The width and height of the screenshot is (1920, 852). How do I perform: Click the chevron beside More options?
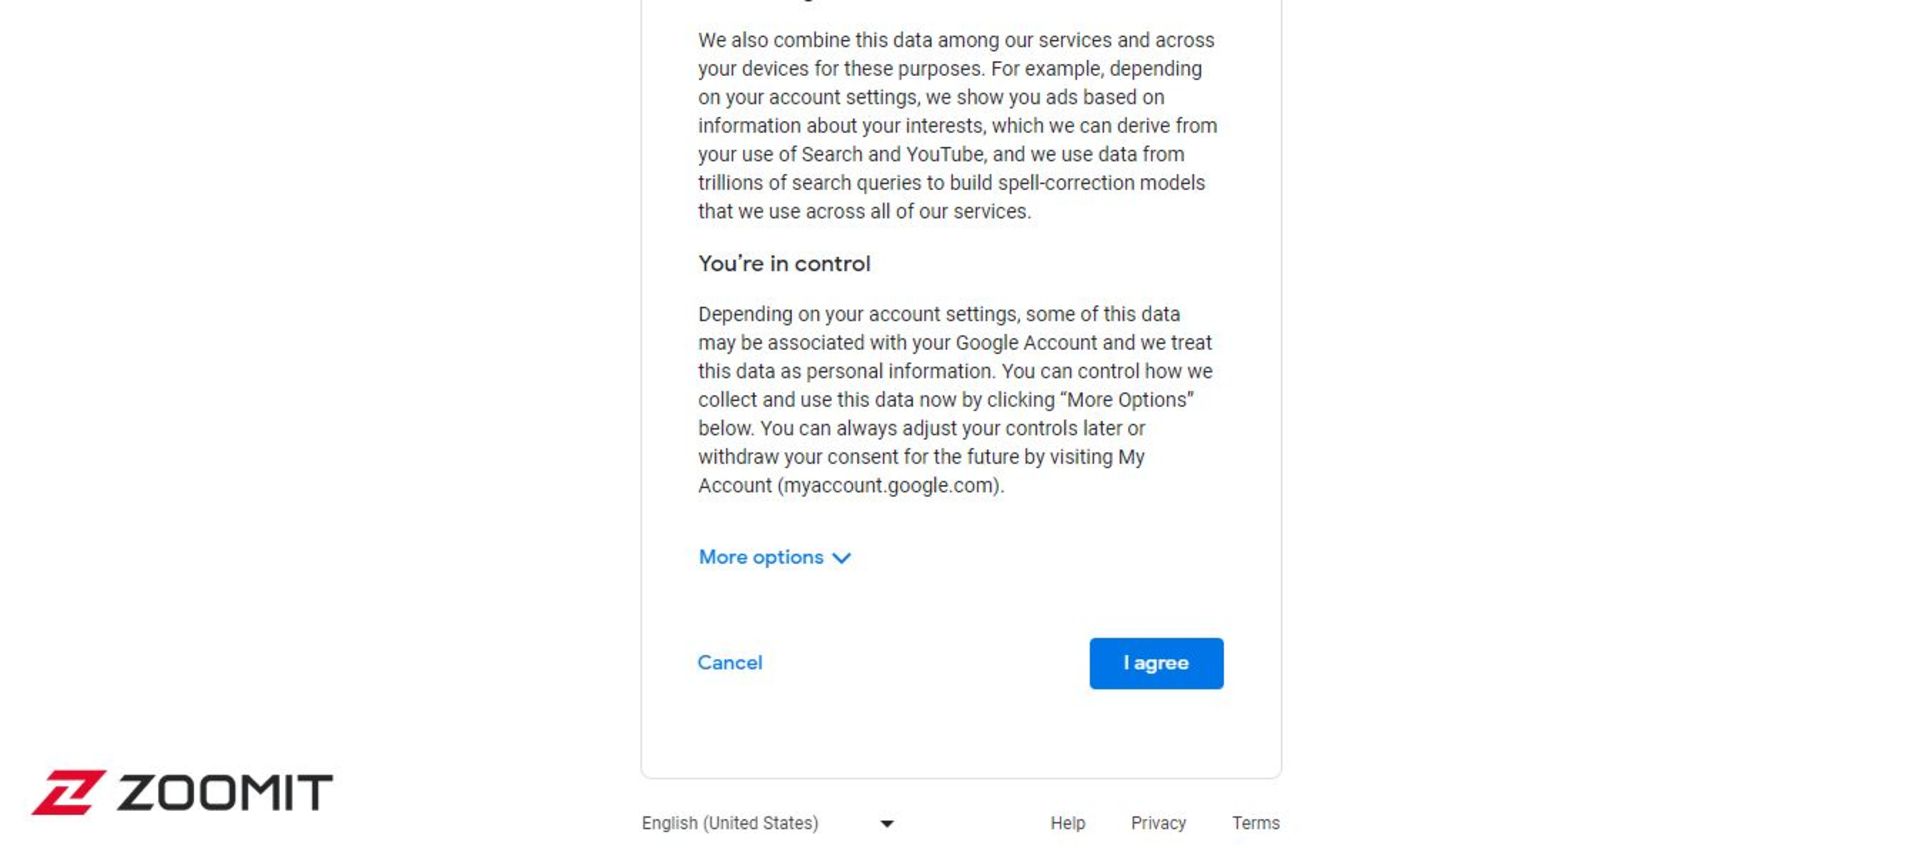point(842,558)
